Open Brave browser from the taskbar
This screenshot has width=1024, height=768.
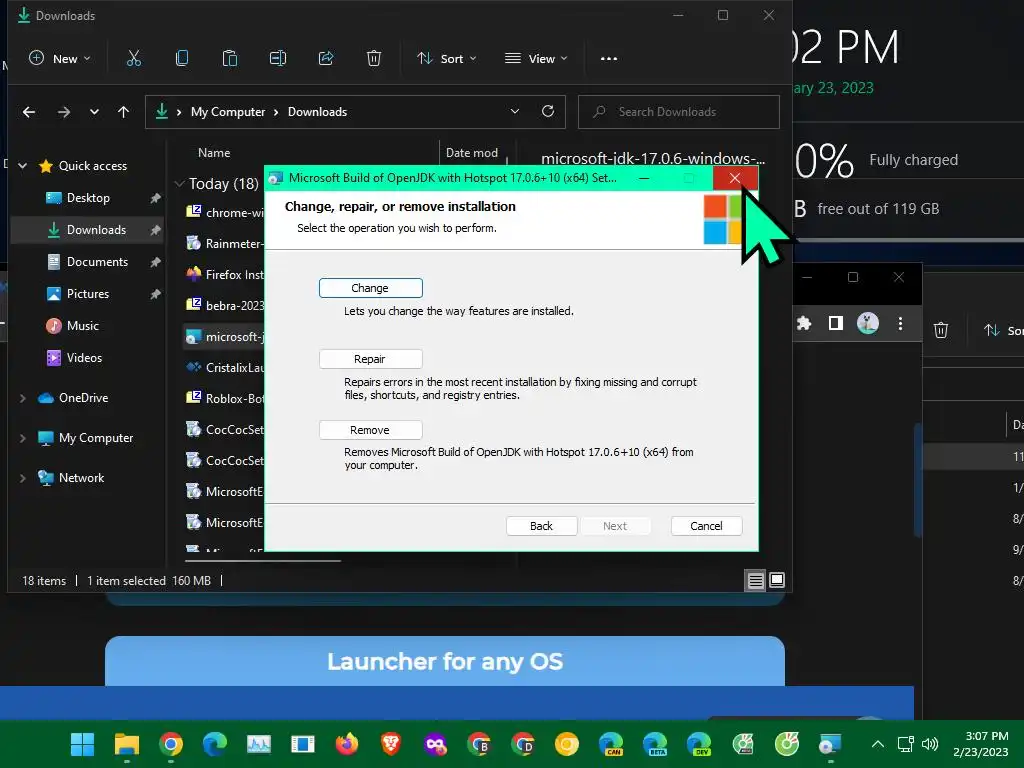click(391, 744)
